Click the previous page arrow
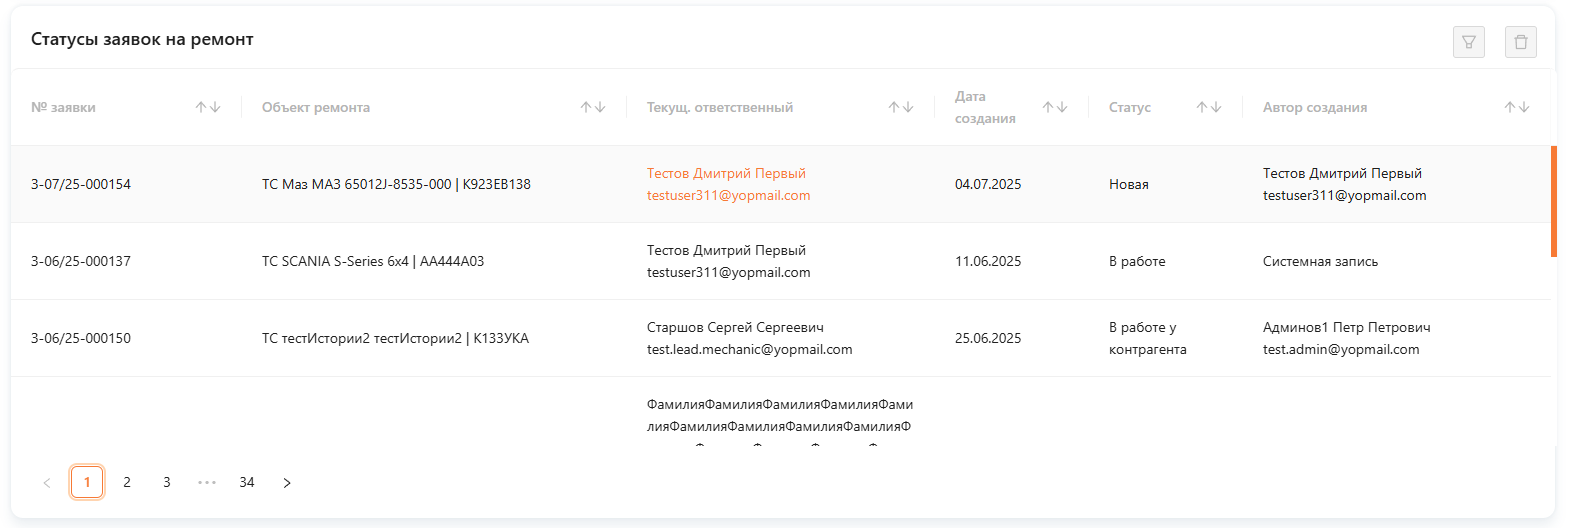The width and height of the screenshot is (1570, 528). pos(47,483)
